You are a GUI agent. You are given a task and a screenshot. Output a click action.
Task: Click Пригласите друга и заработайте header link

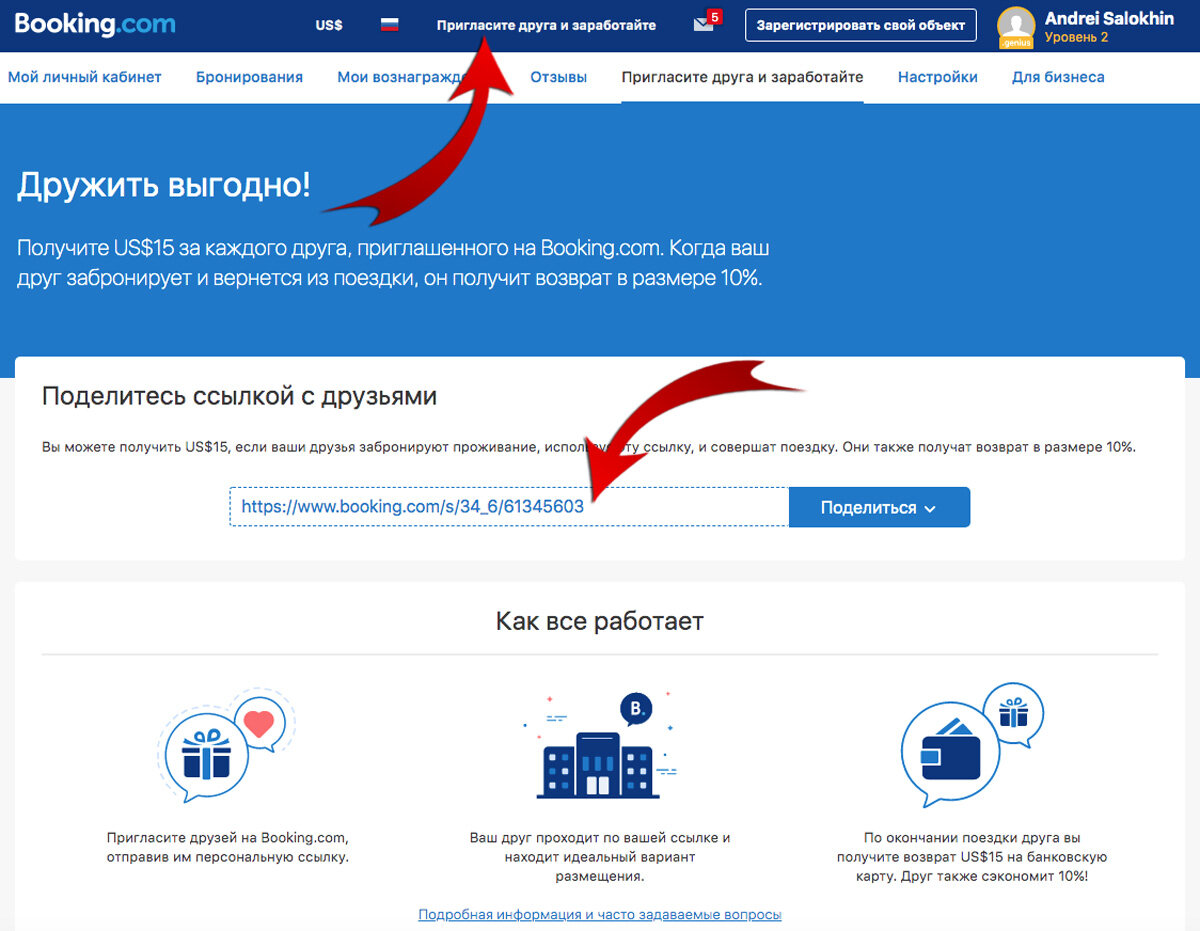pyautogui.click(x=547, y=25)
